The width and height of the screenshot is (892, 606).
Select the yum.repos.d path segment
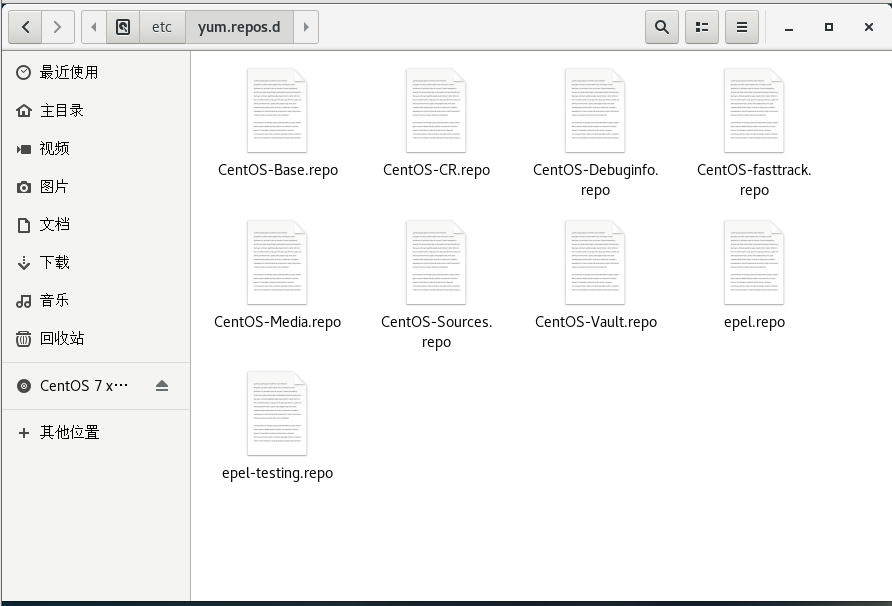coord(239,27)
